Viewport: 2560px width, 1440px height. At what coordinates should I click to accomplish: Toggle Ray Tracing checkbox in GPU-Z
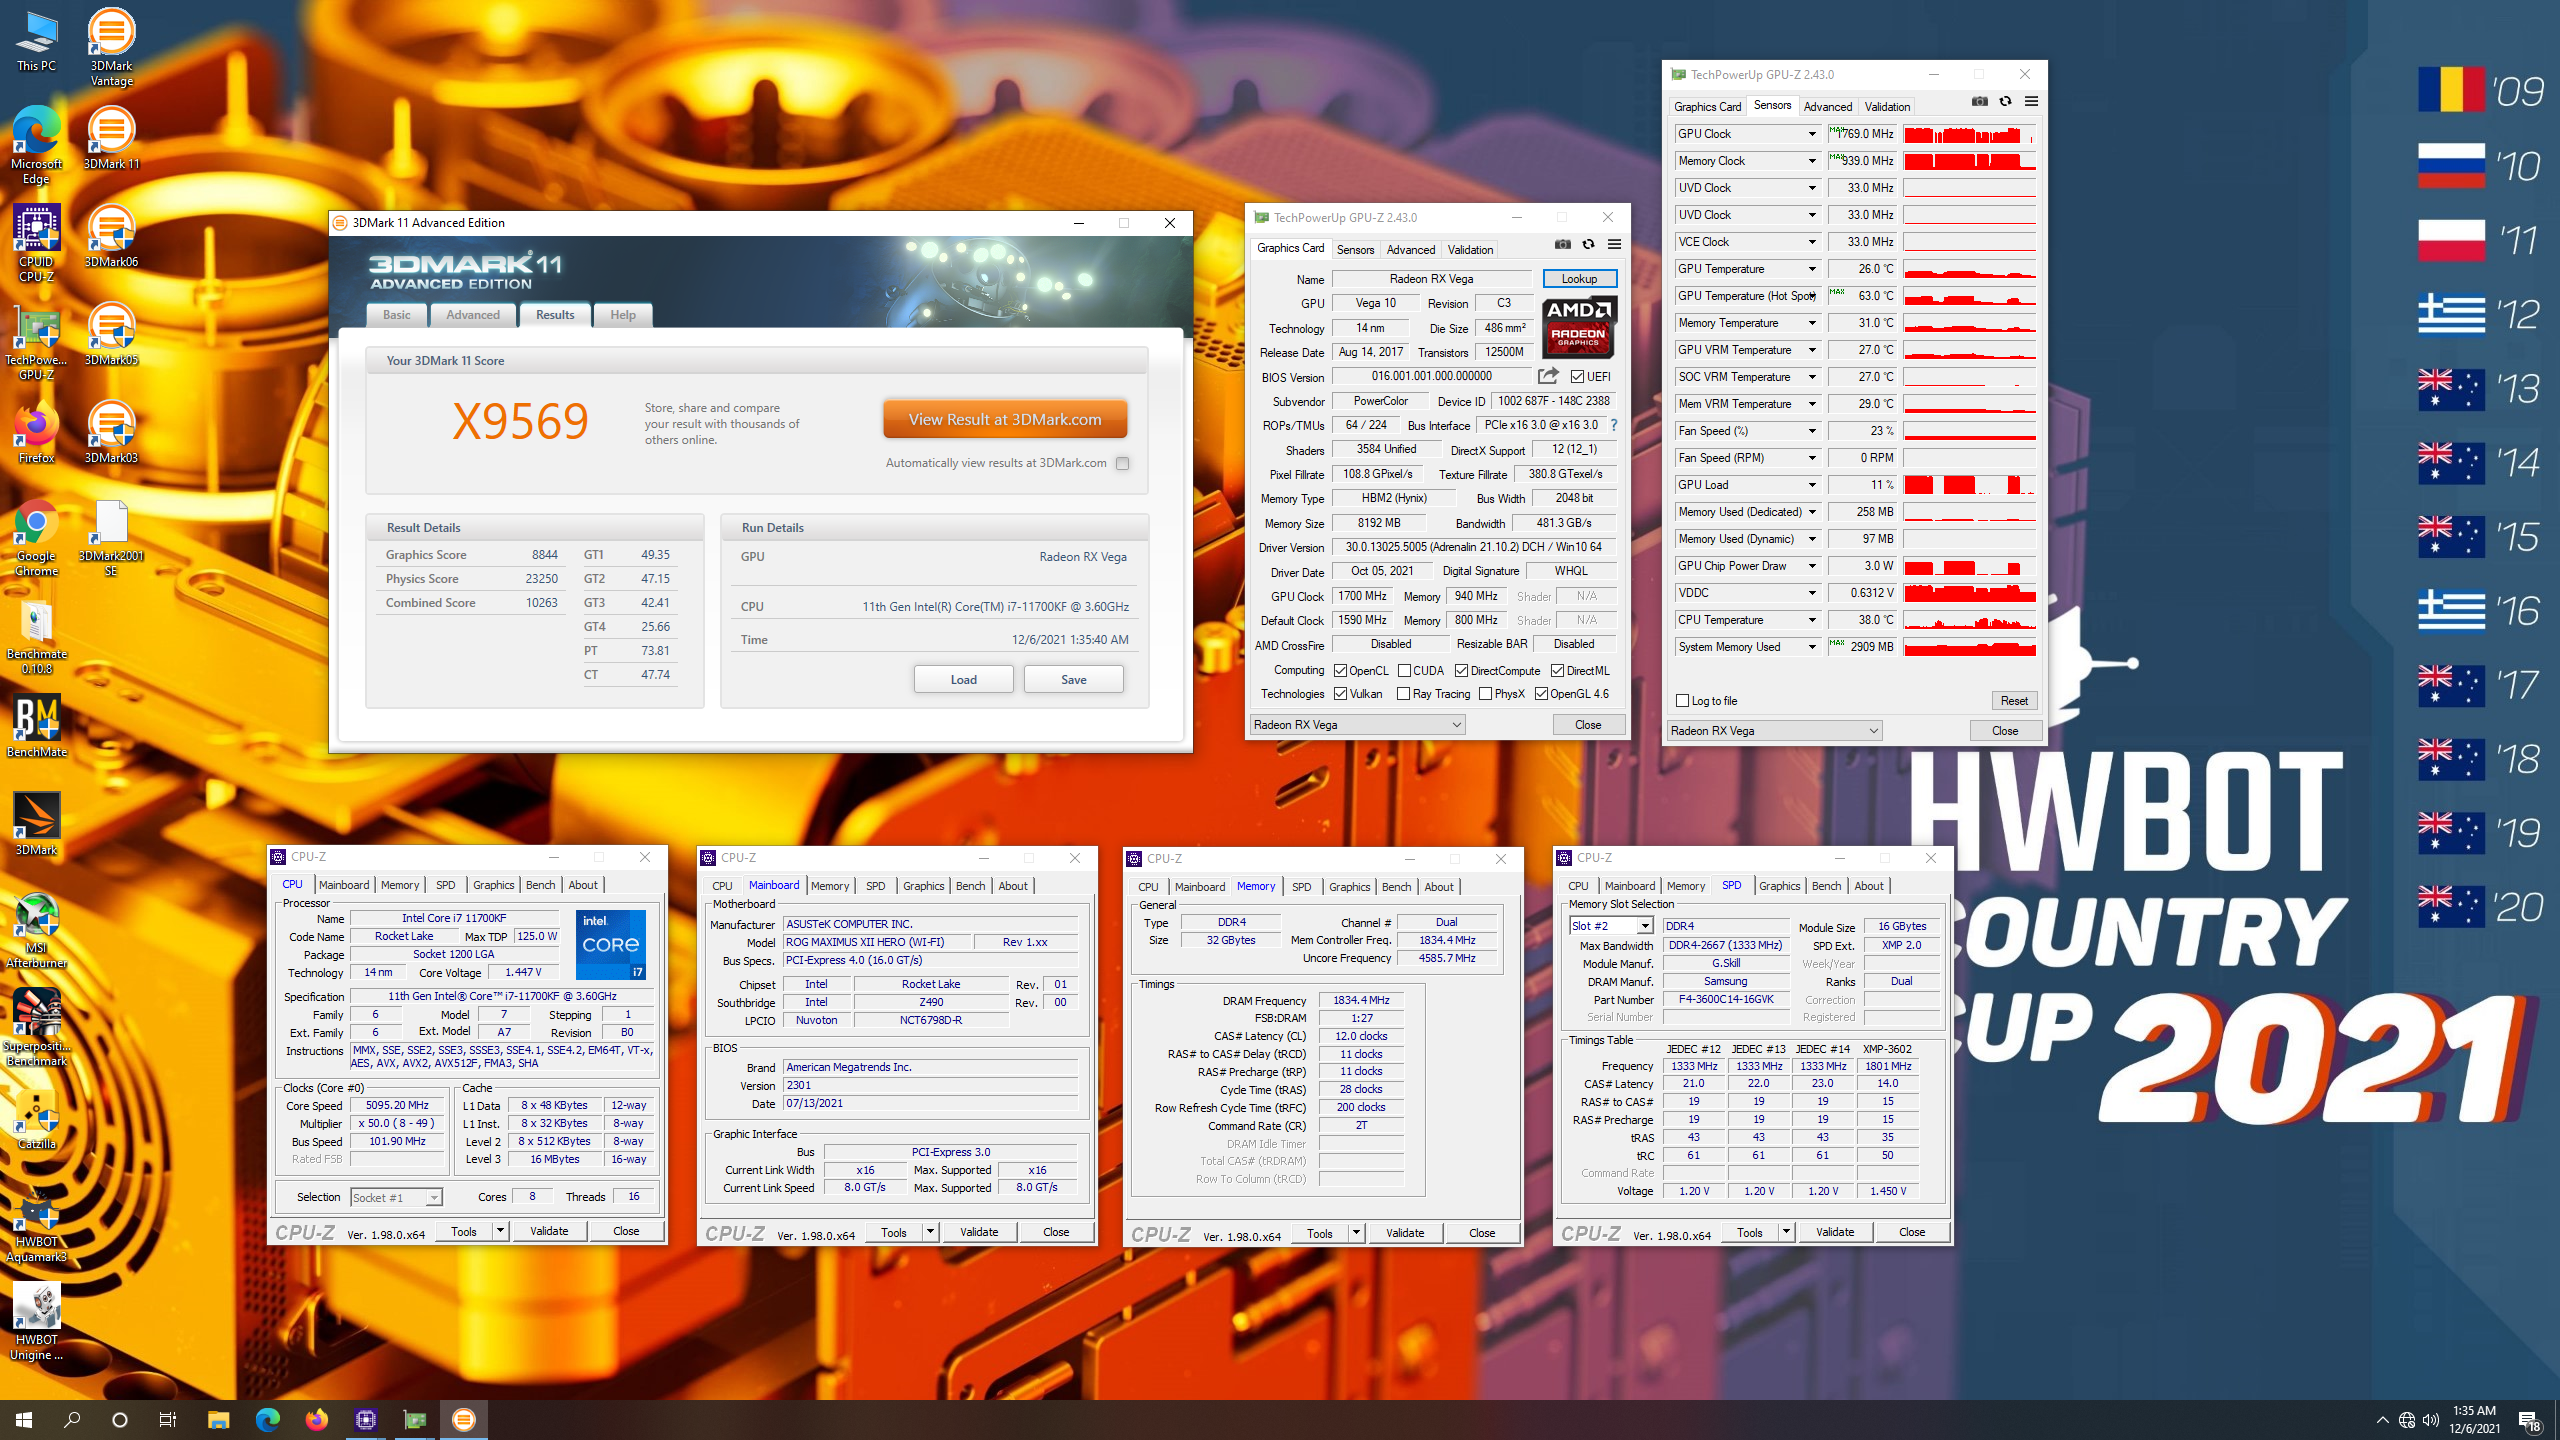[1404, 694]
